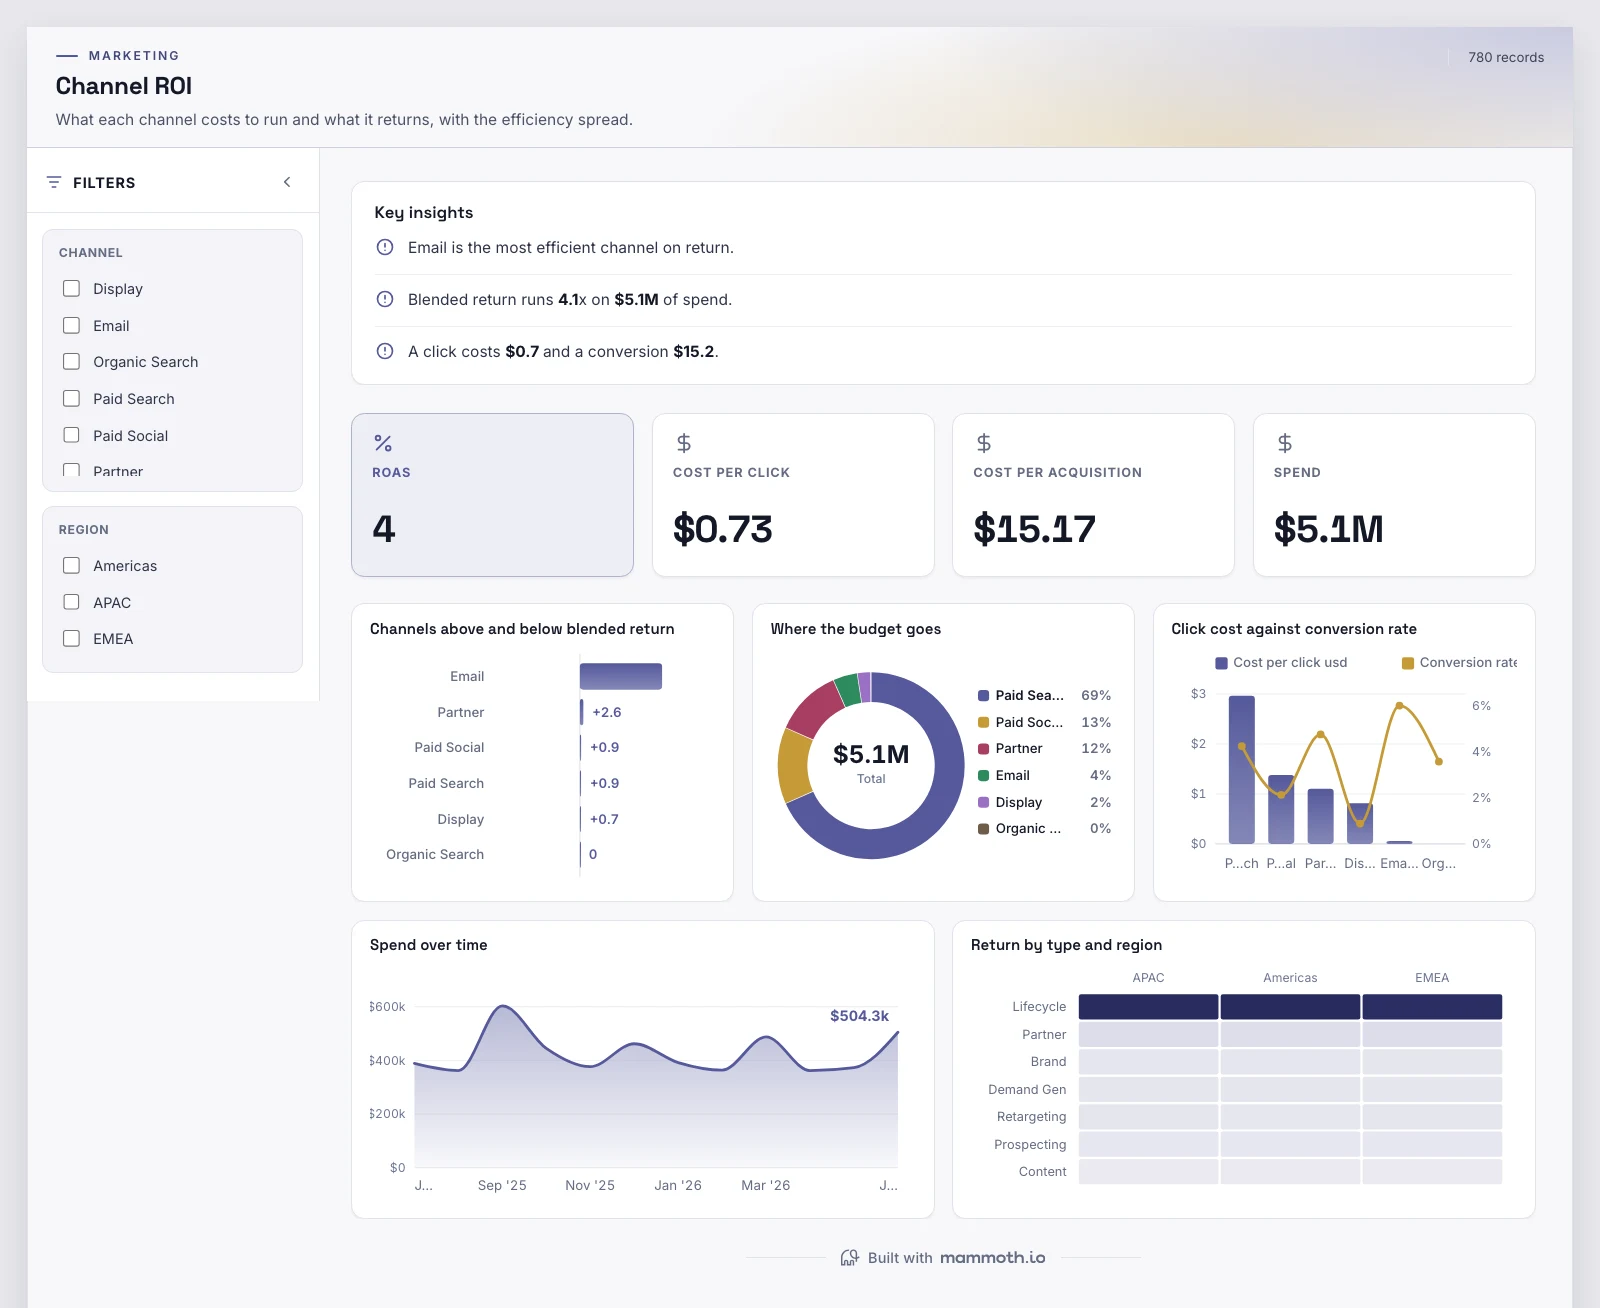
Task: Toggle the Display legend entry in budget chart
Action: (x=1044, y=802)
